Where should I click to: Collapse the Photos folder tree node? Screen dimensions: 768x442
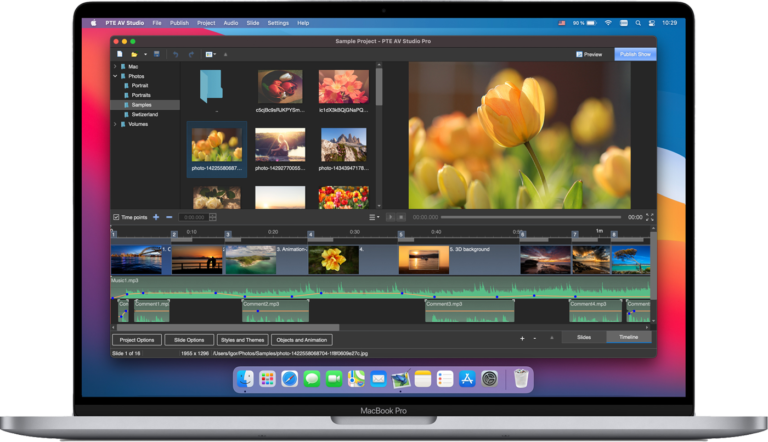point(115,76)
